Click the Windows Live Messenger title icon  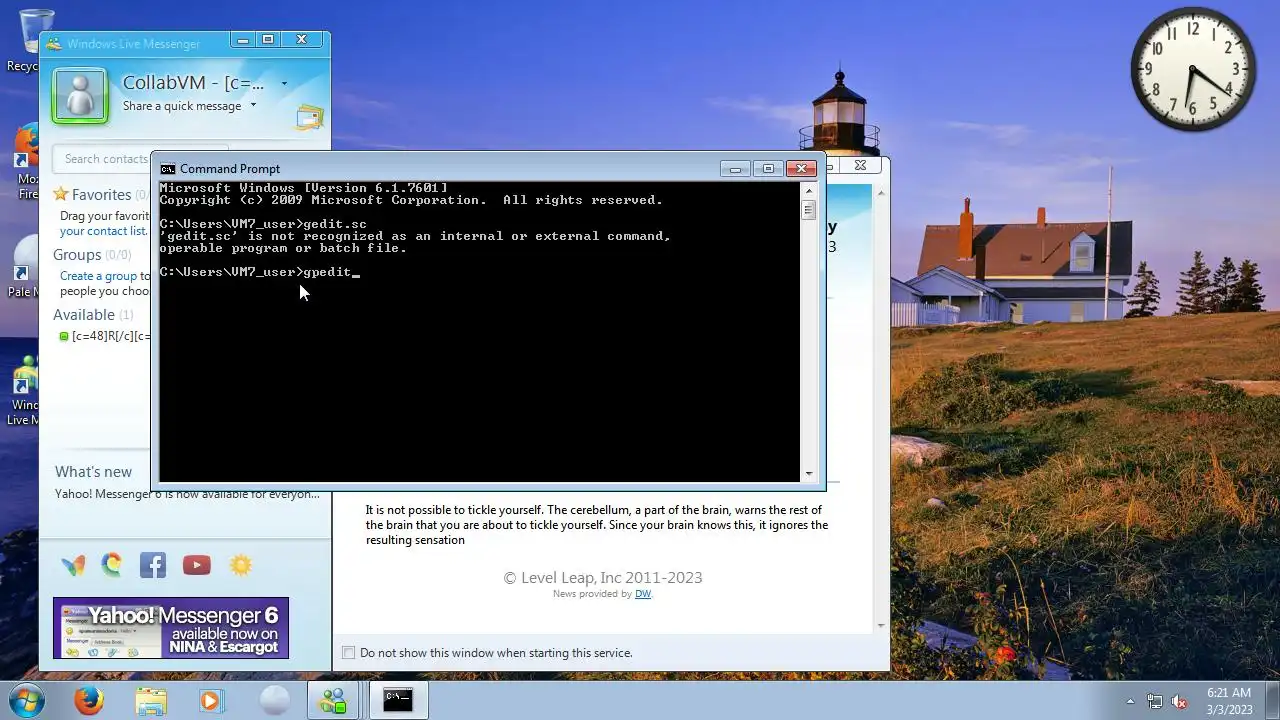tap(53, 44)
